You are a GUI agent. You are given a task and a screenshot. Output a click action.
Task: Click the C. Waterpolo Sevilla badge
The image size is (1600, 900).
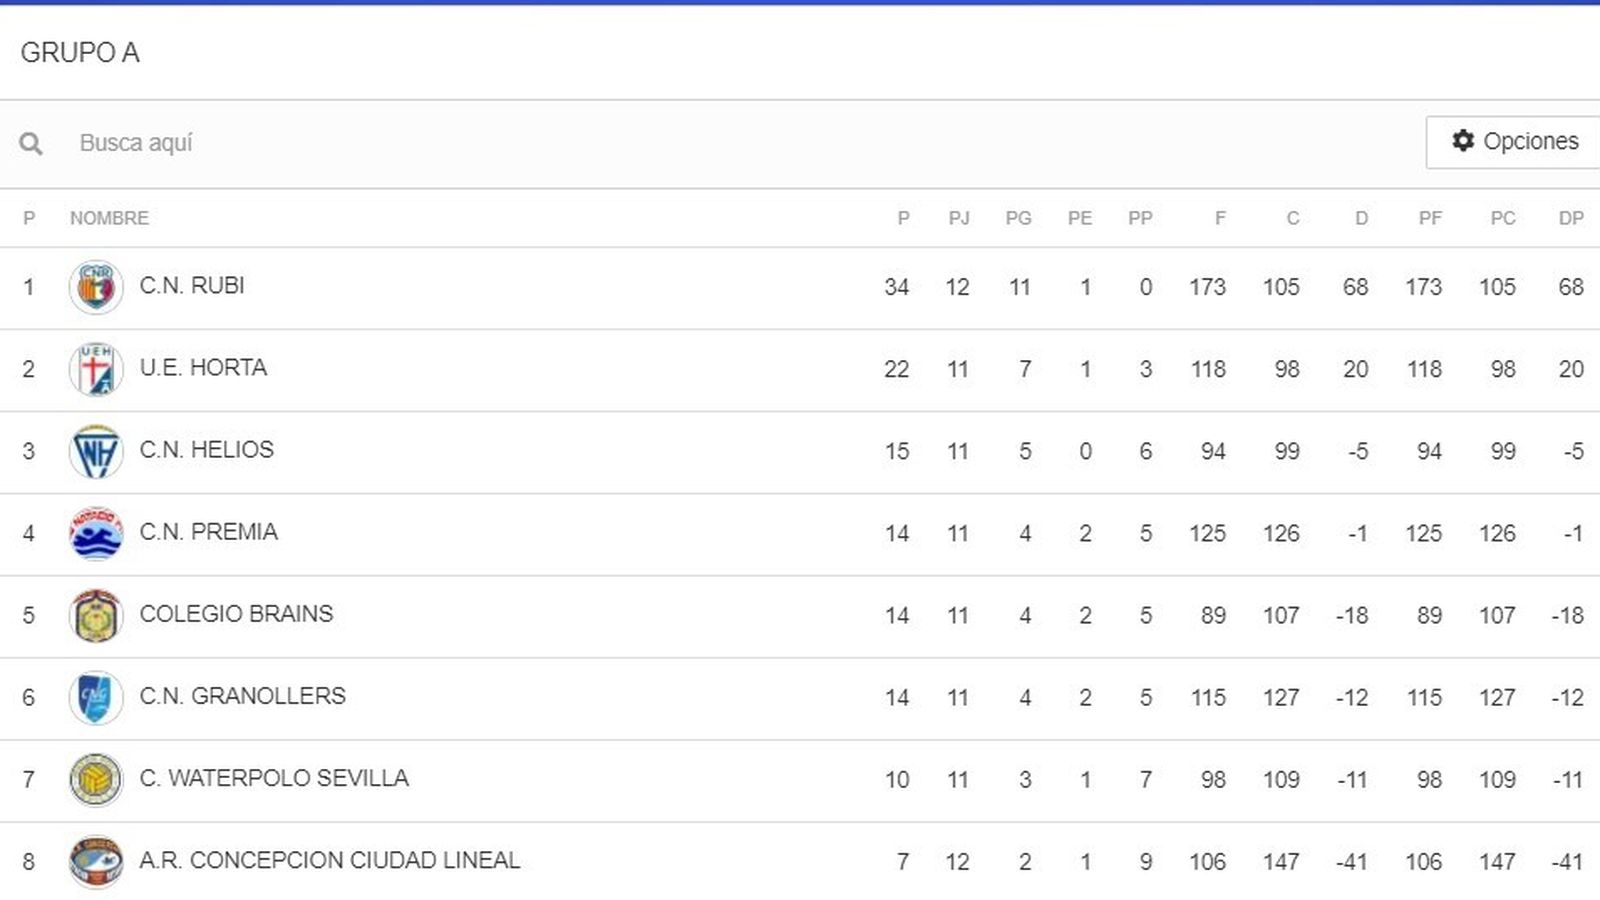(96, 778)
